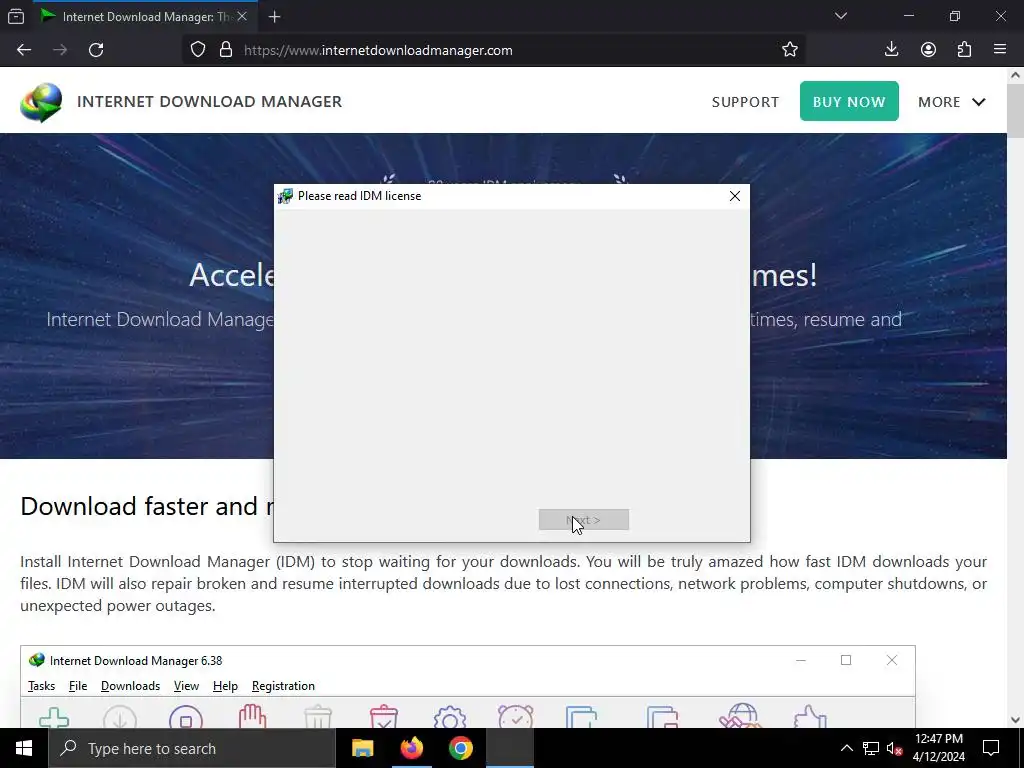Click the scrollbar down arrow
The height and width of the screenshot is (768, 1024).
coord(1016,720)
